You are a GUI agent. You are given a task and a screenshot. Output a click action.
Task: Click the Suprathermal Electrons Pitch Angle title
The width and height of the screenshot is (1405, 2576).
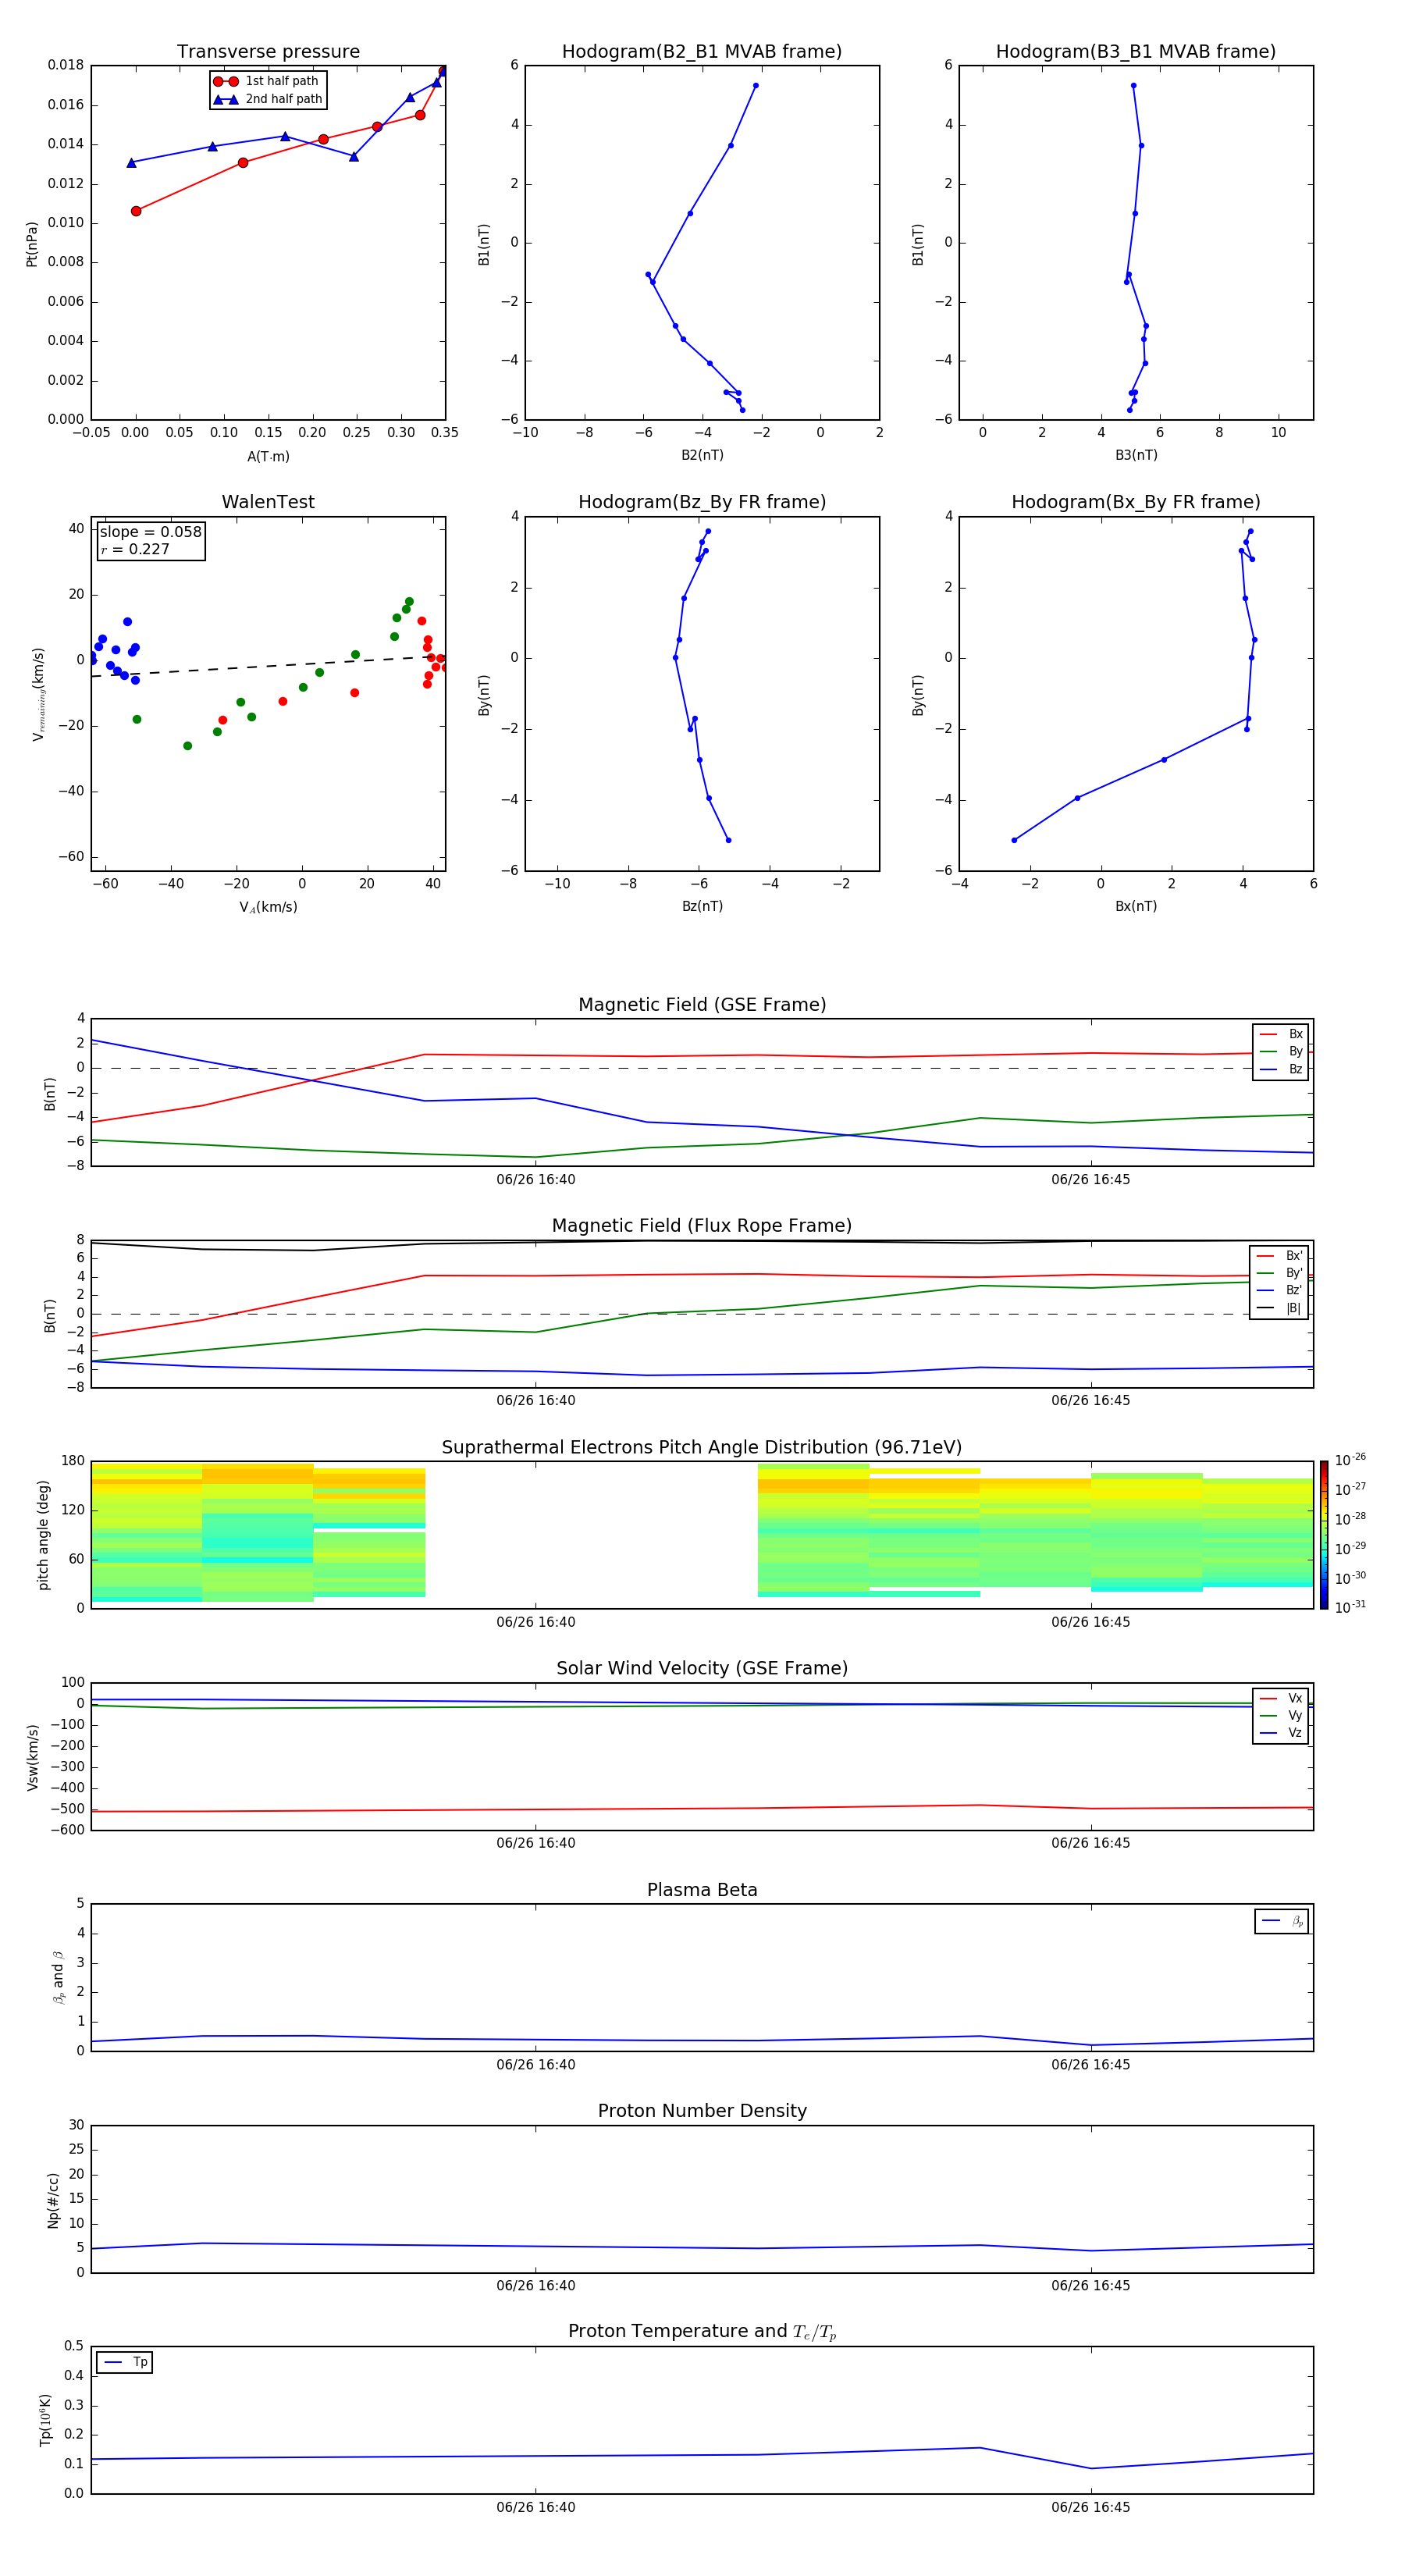click(702, 1448)
